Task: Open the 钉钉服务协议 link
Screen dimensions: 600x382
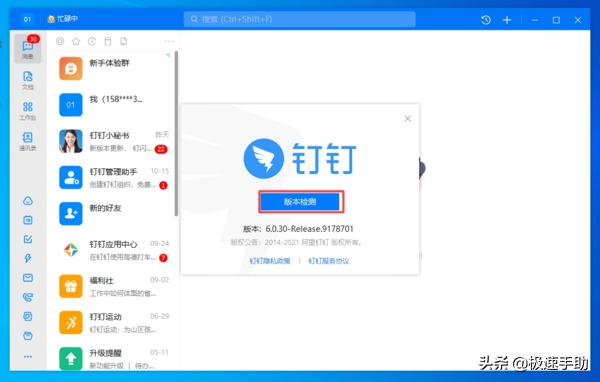Action: coord(329,261)
